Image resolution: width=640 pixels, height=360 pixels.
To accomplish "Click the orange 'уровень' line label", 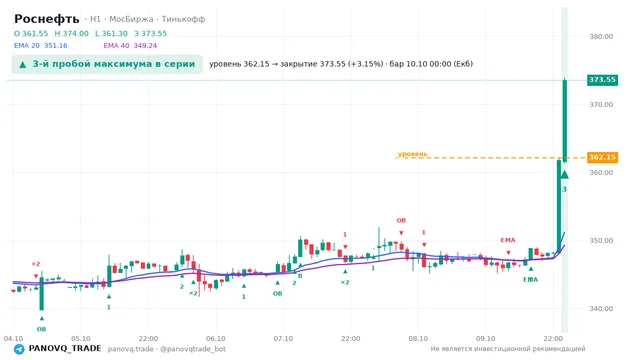I will pos(412,154).
